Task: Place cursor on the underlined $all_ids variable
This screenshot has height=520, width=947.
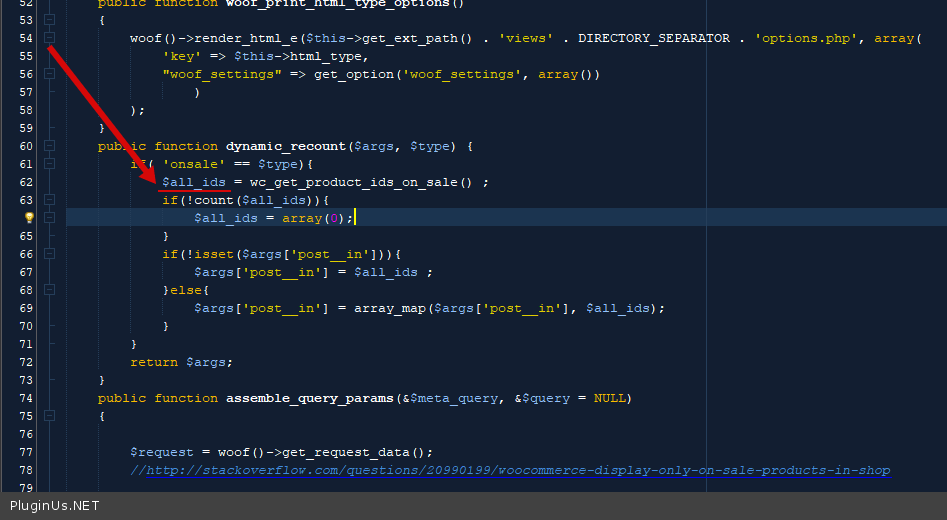Action: [x=194, y=182]
